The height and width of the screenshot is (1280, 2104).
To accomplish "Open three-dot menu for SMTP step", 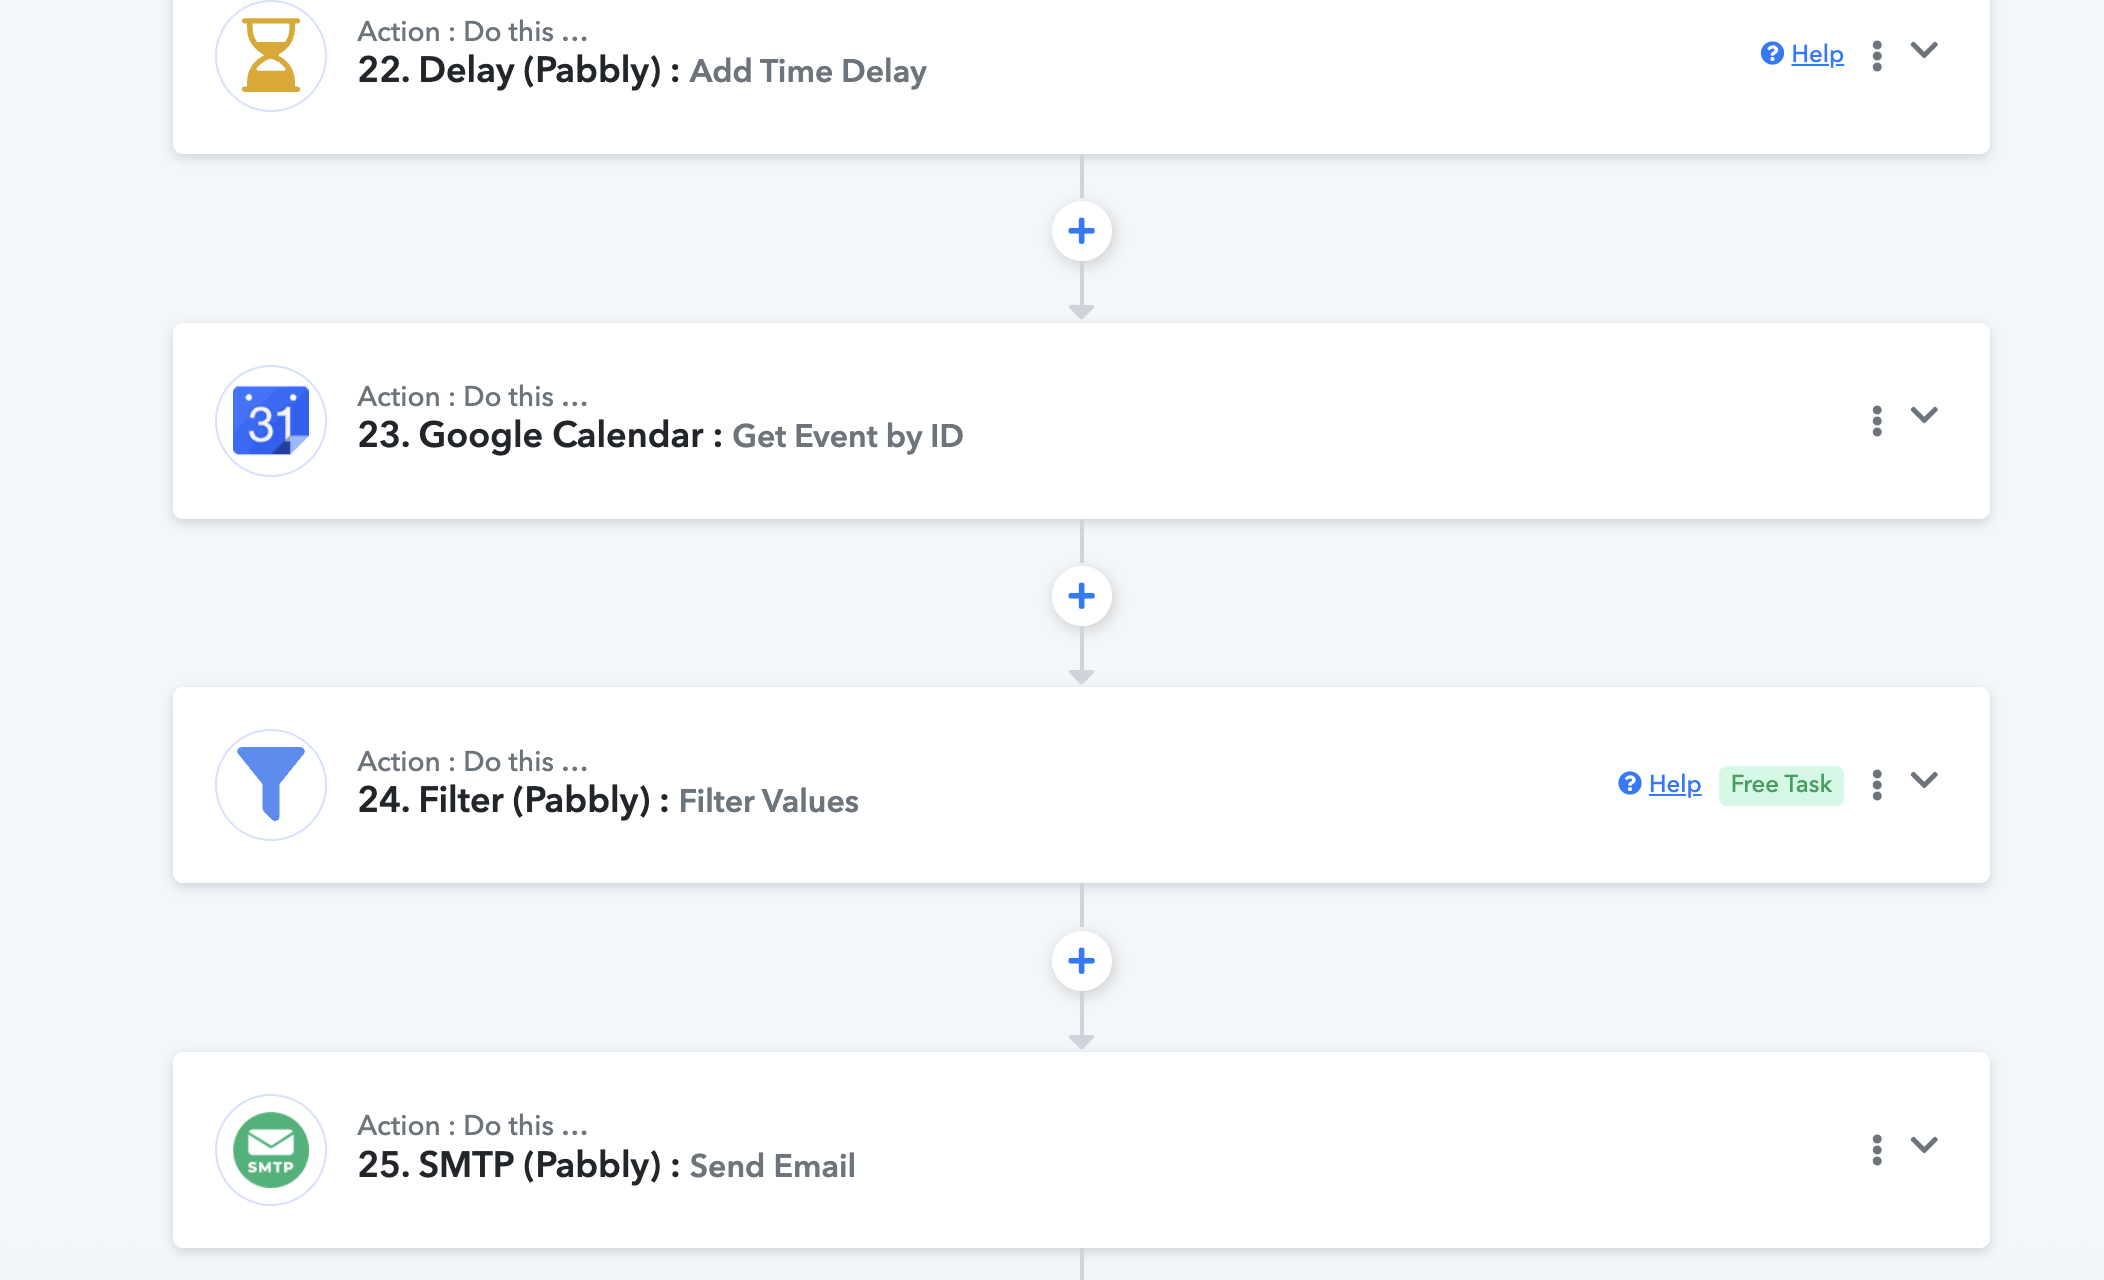I will click(1877, 1150).
